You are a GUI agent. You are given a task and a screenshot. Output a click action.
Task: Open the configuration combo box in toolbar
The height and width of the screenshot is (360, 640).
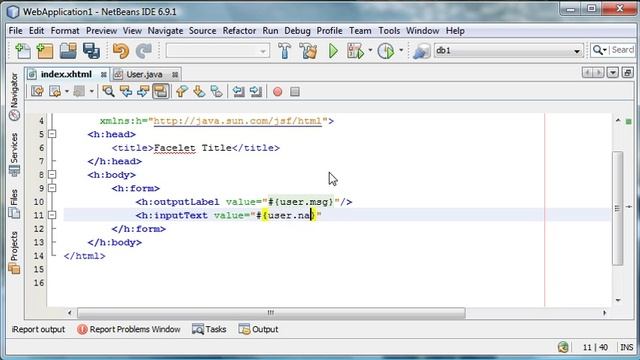(x=218, y=51)
